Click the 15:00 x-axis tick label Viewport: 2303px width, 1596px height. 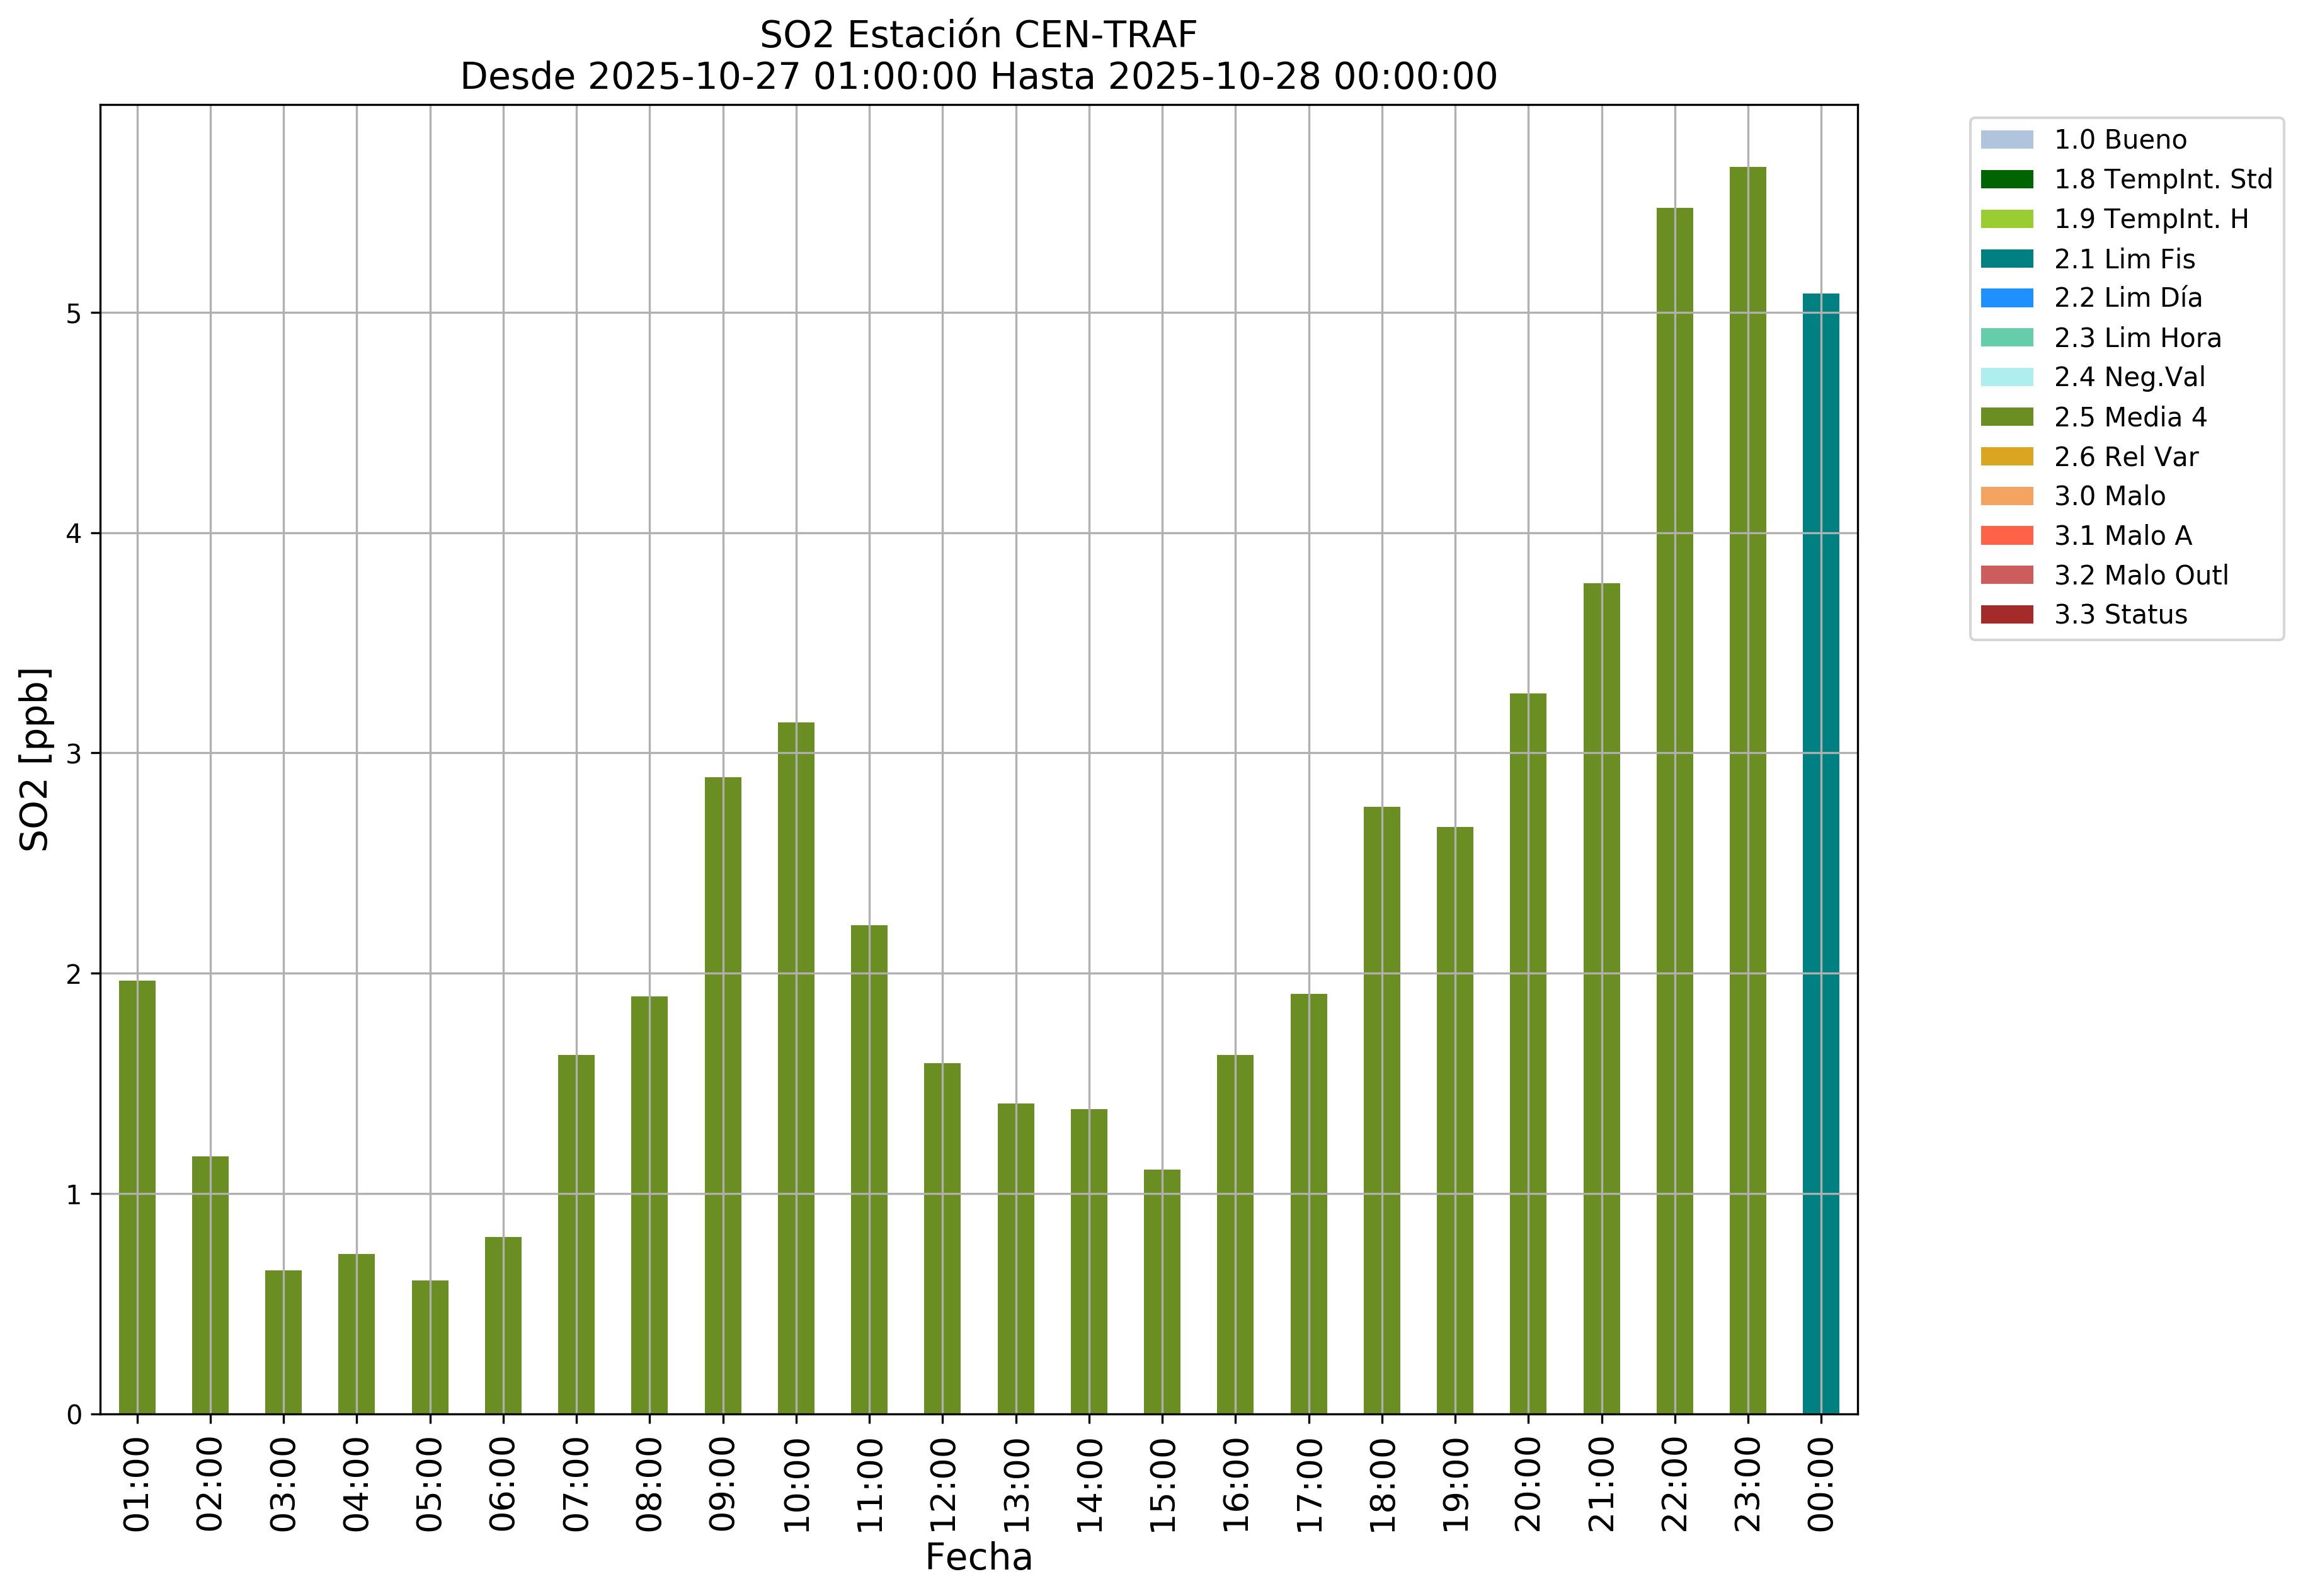tap(1163, 1485)
